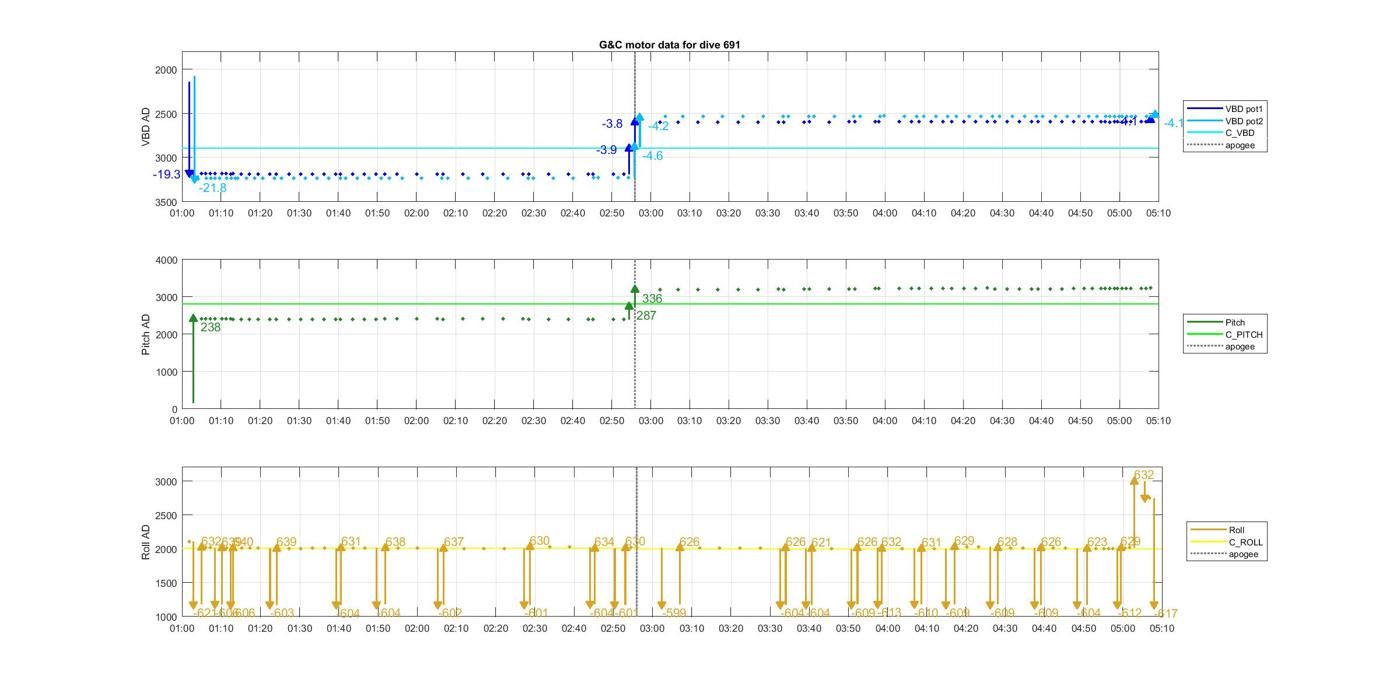Viewport: 1400px width, 693px height.
Task: Click the "-3.9" annotation near apogee
Action: 607,150
